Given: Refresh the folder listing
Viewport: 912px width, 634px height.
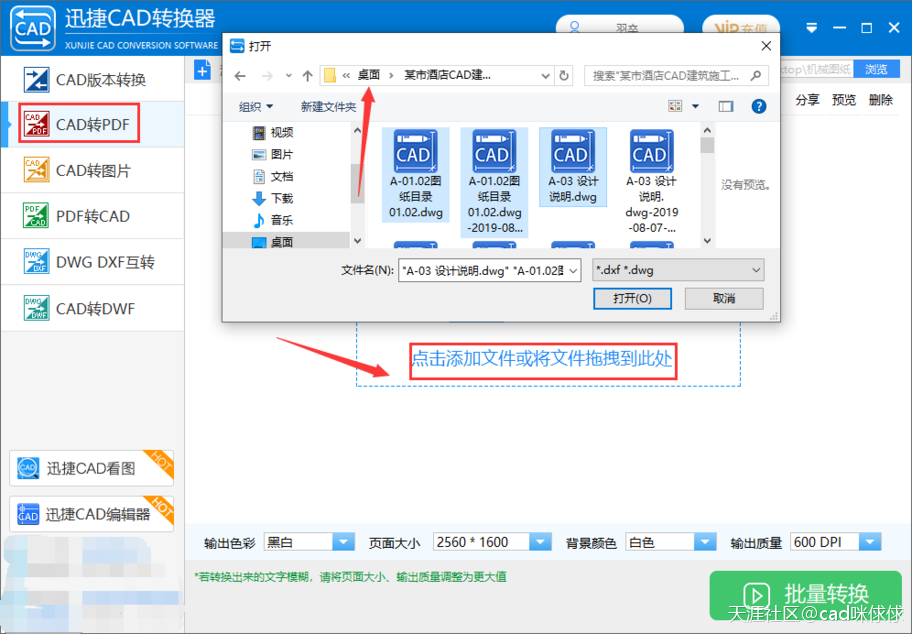Looking at the screenshot, I should (564, 76).
